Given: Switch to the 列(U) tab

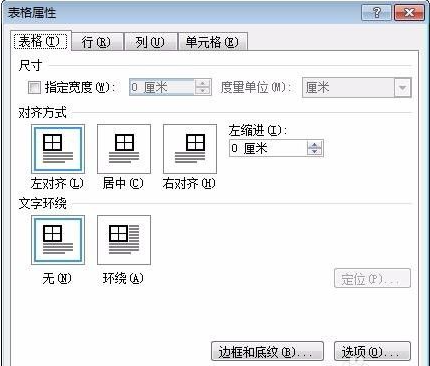Looking at the screenshot, I should click(x=150, y=42).
